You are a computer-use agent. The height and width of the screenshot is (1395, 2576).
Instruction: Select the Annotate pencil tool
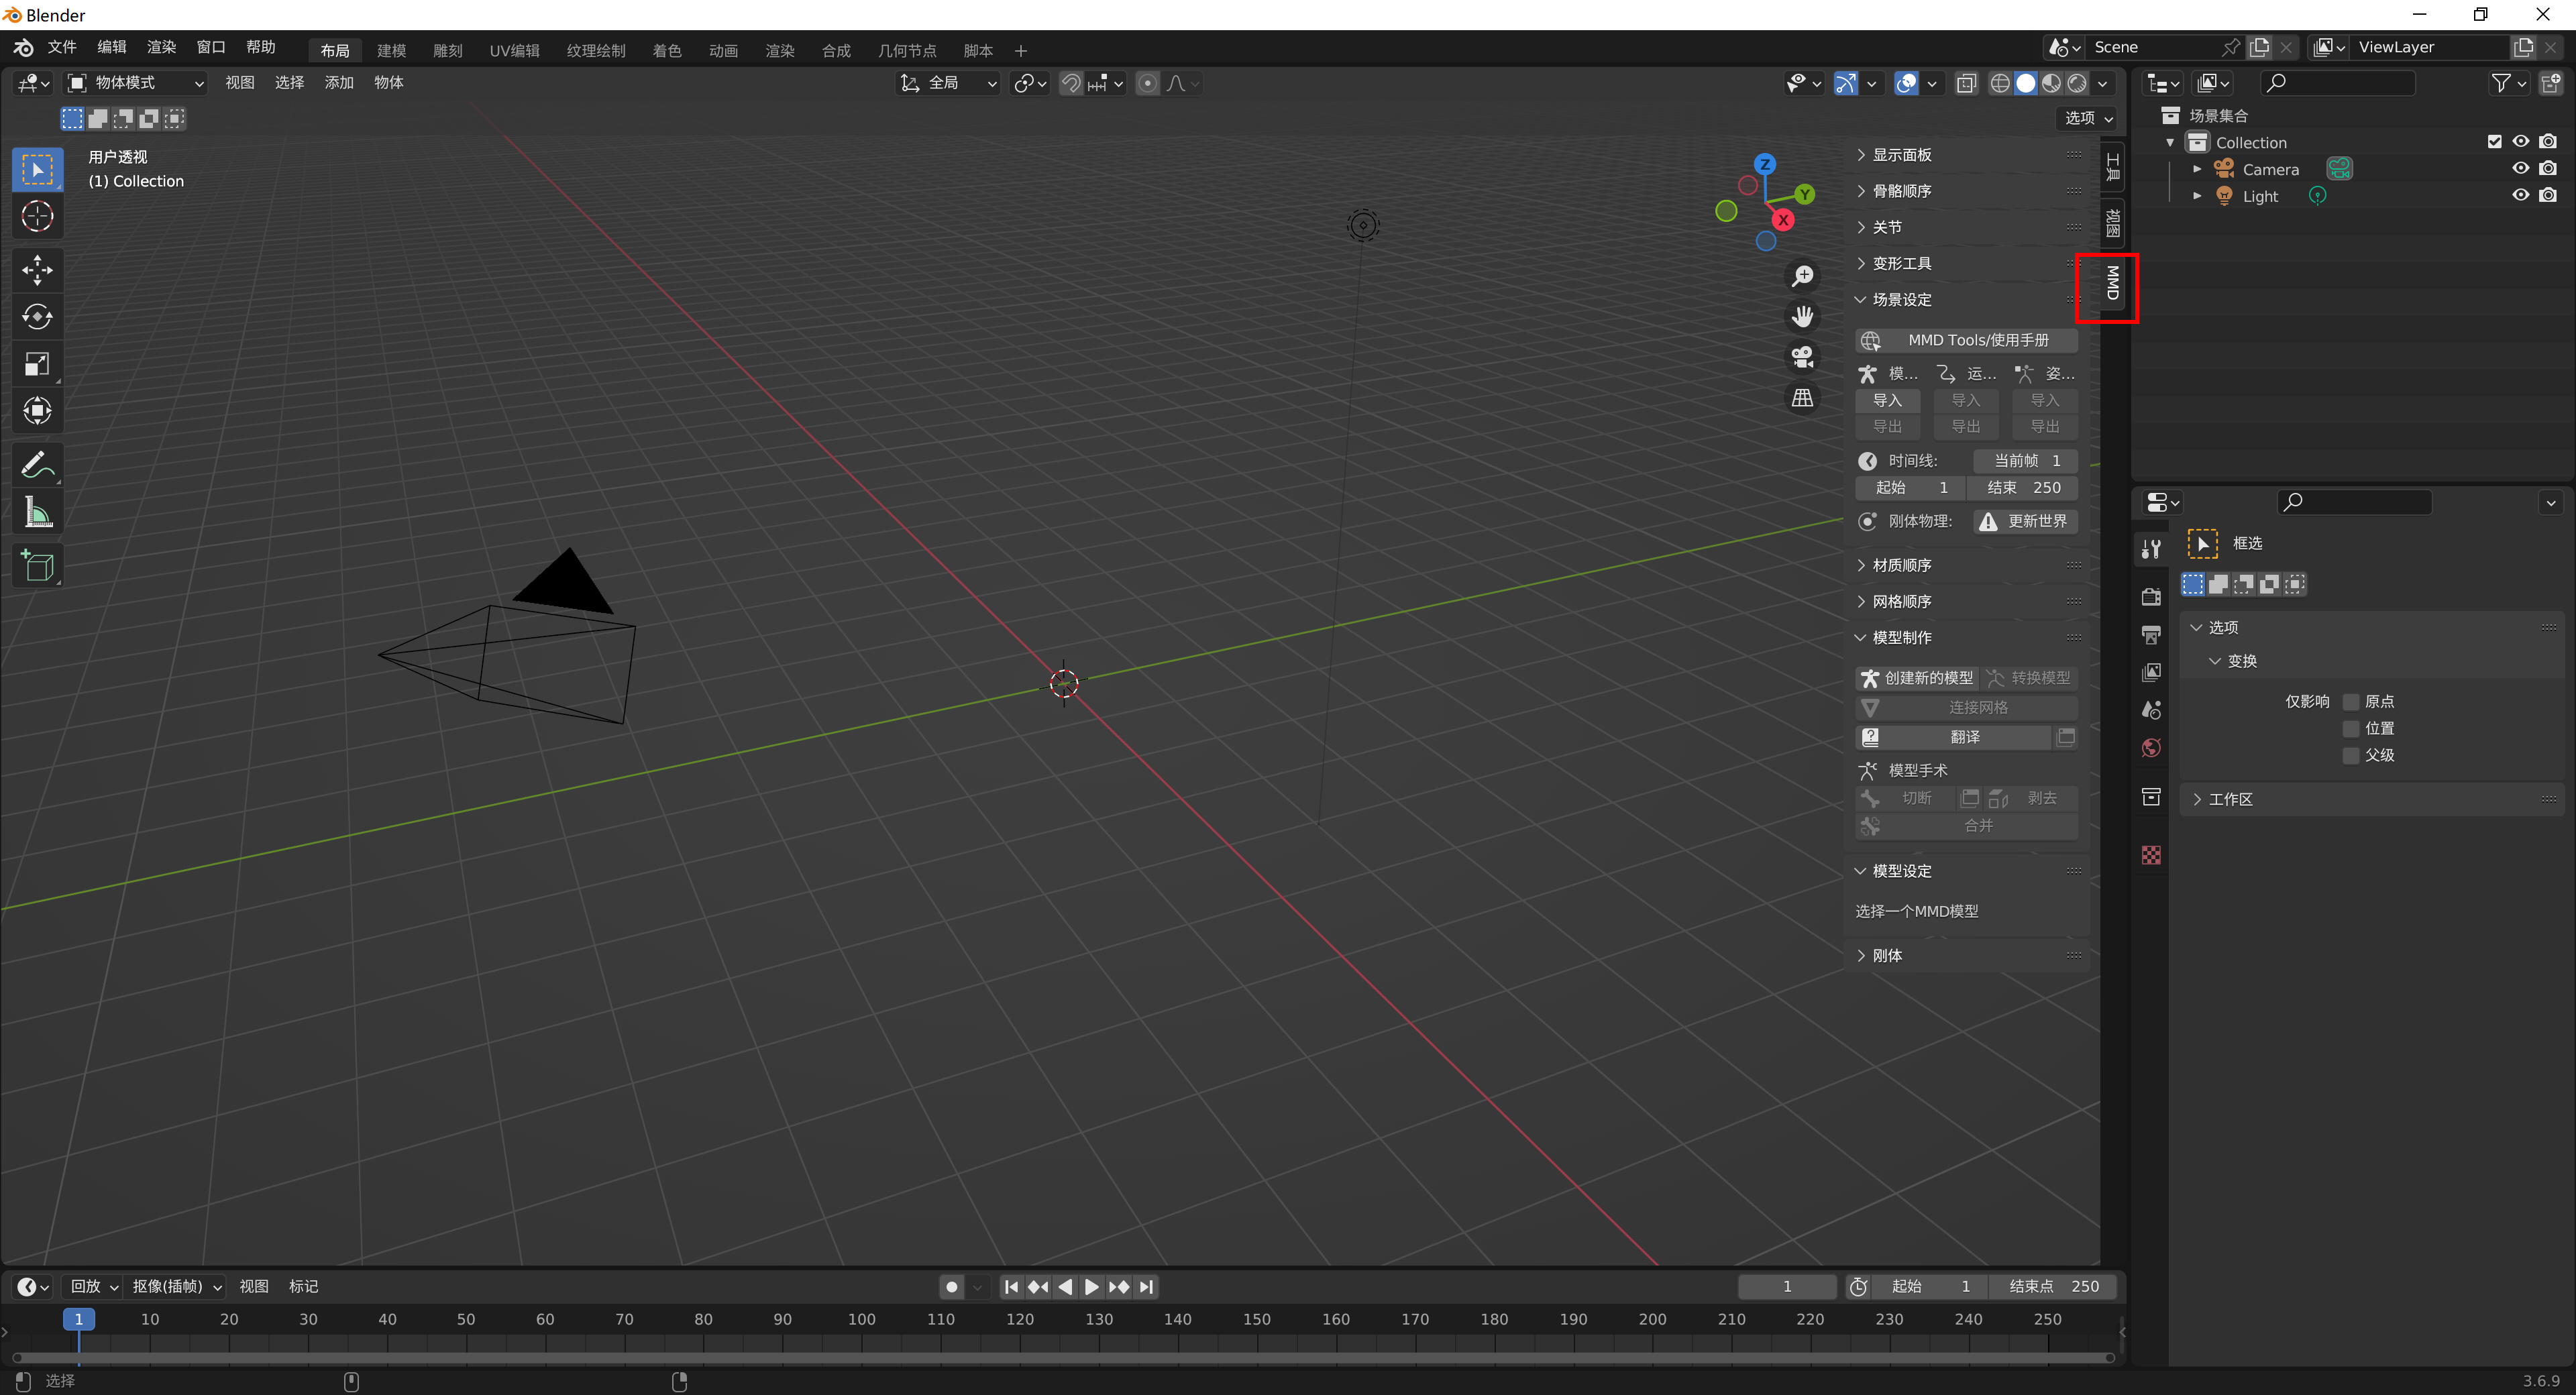click(x=37, y=465)
